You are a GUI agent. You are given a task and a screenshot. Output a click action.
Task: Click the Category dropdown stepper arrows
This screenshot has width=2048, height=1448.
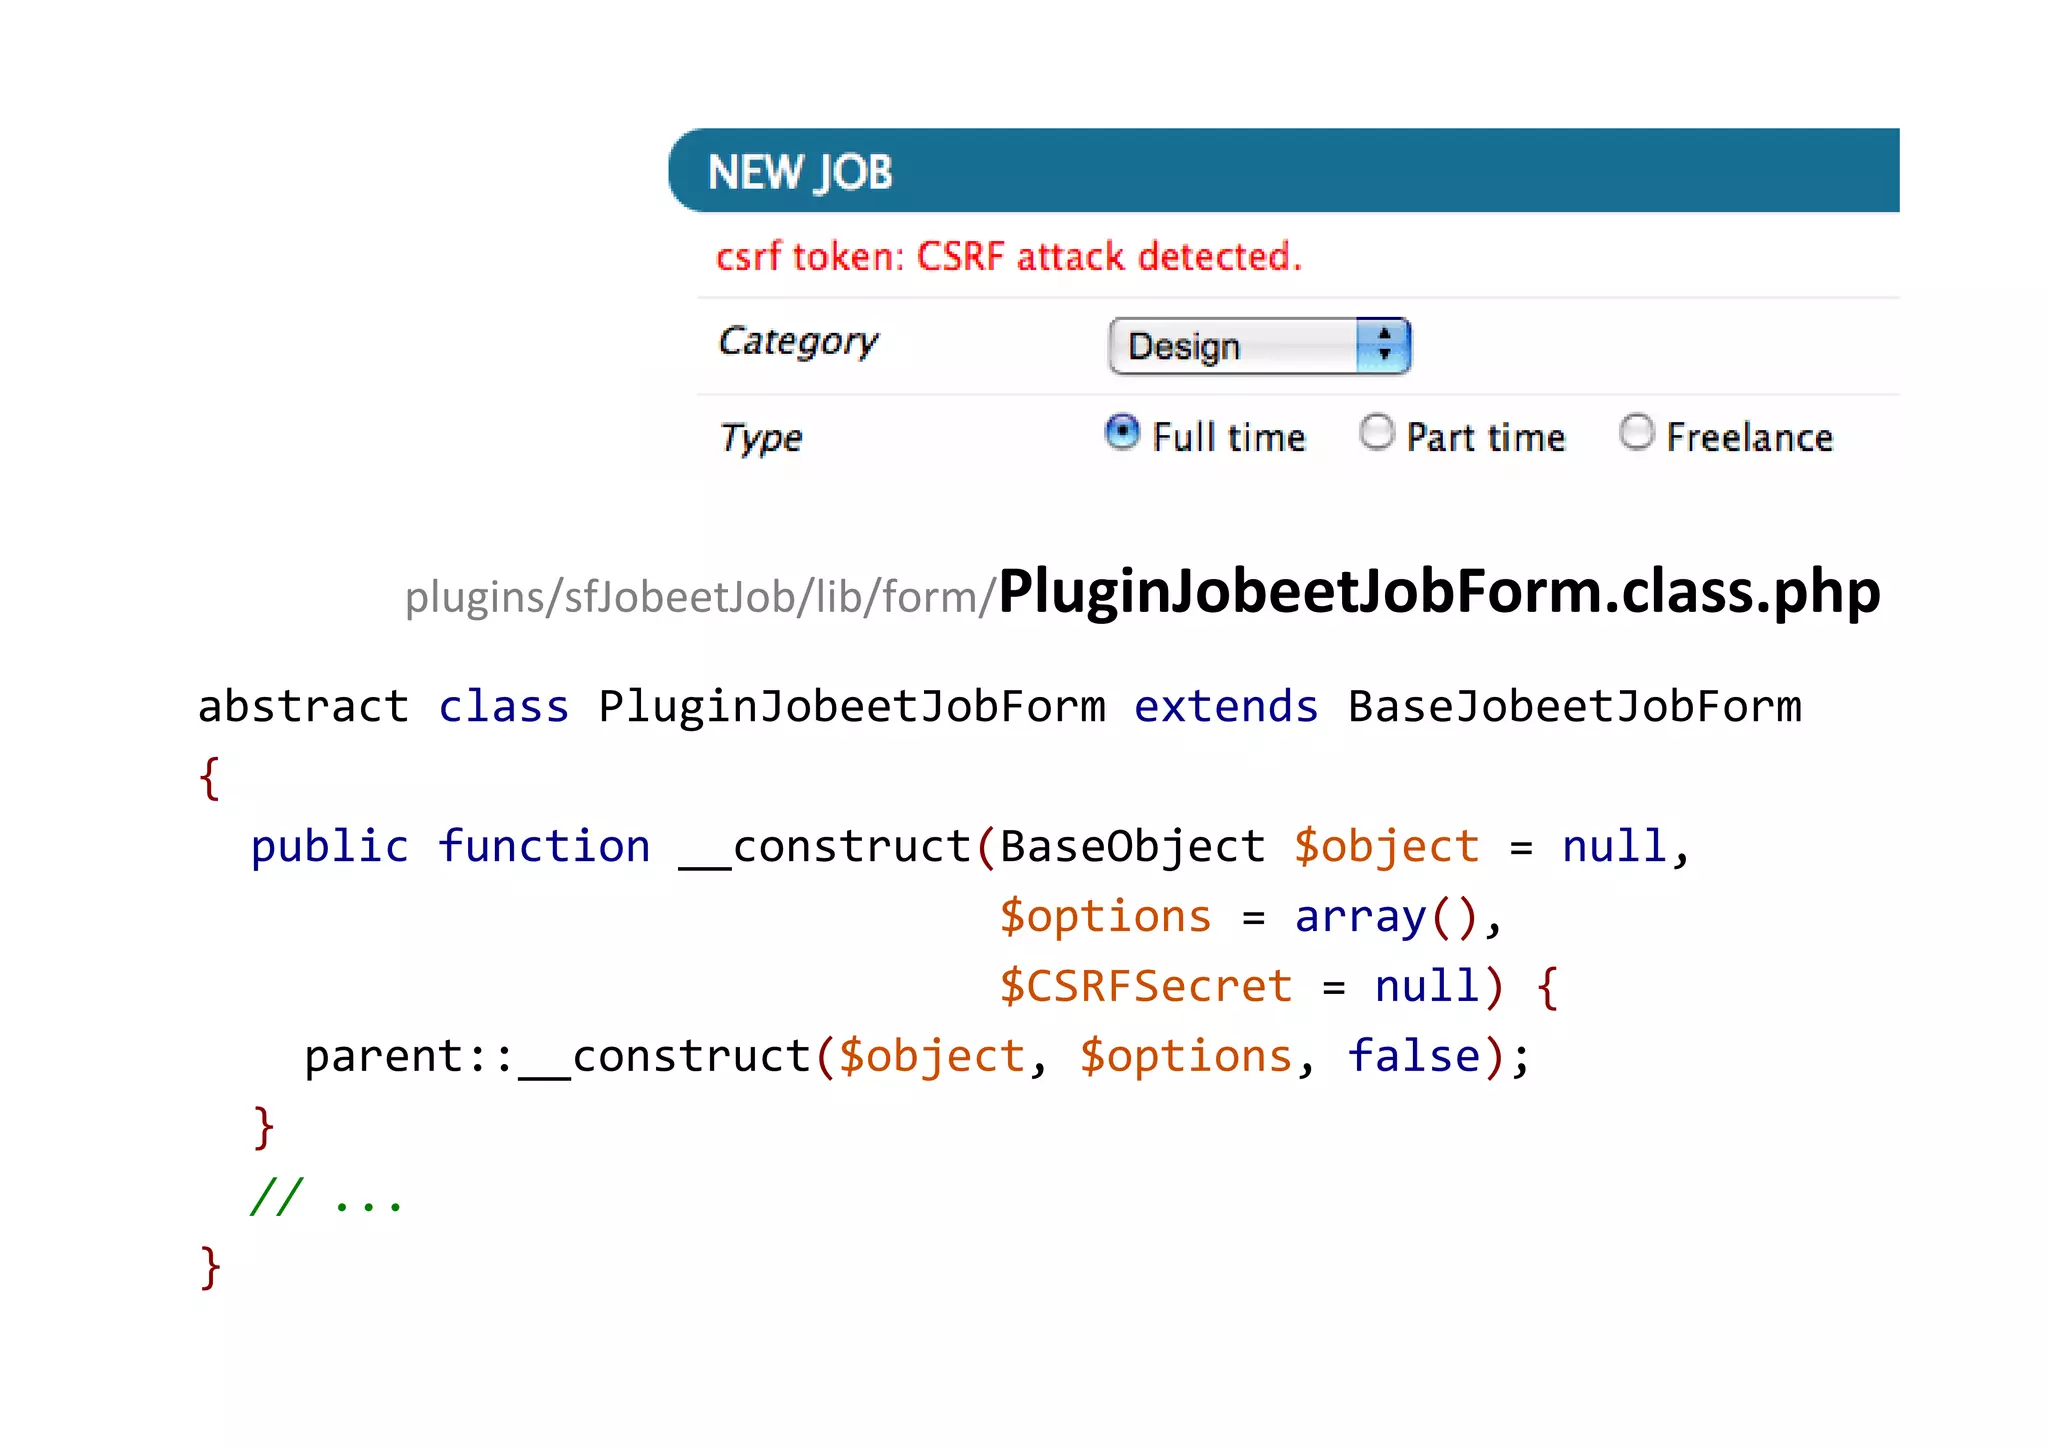[1384, 346]
